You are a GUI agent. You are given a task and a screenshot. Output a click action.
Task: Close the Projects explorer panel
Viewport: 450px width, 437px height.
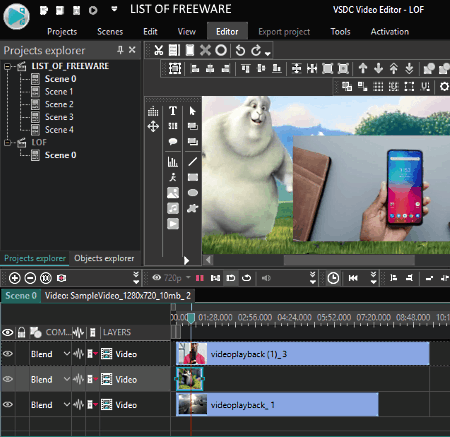click(132, 50)
